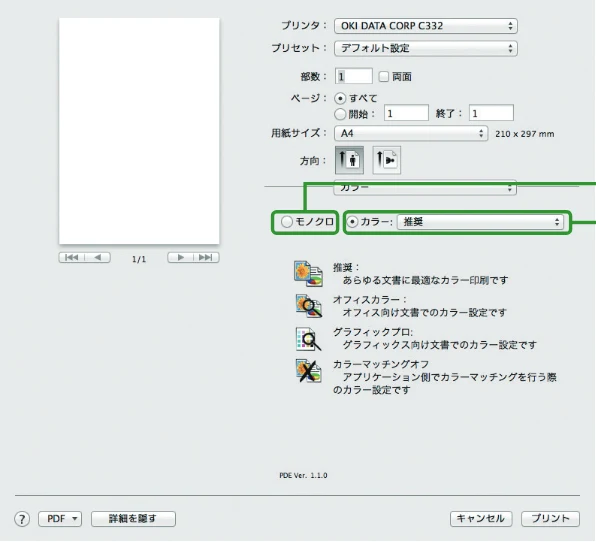This screenshot has height=542, width=596.
Task: Click プリント button
Action: point(550,518)
